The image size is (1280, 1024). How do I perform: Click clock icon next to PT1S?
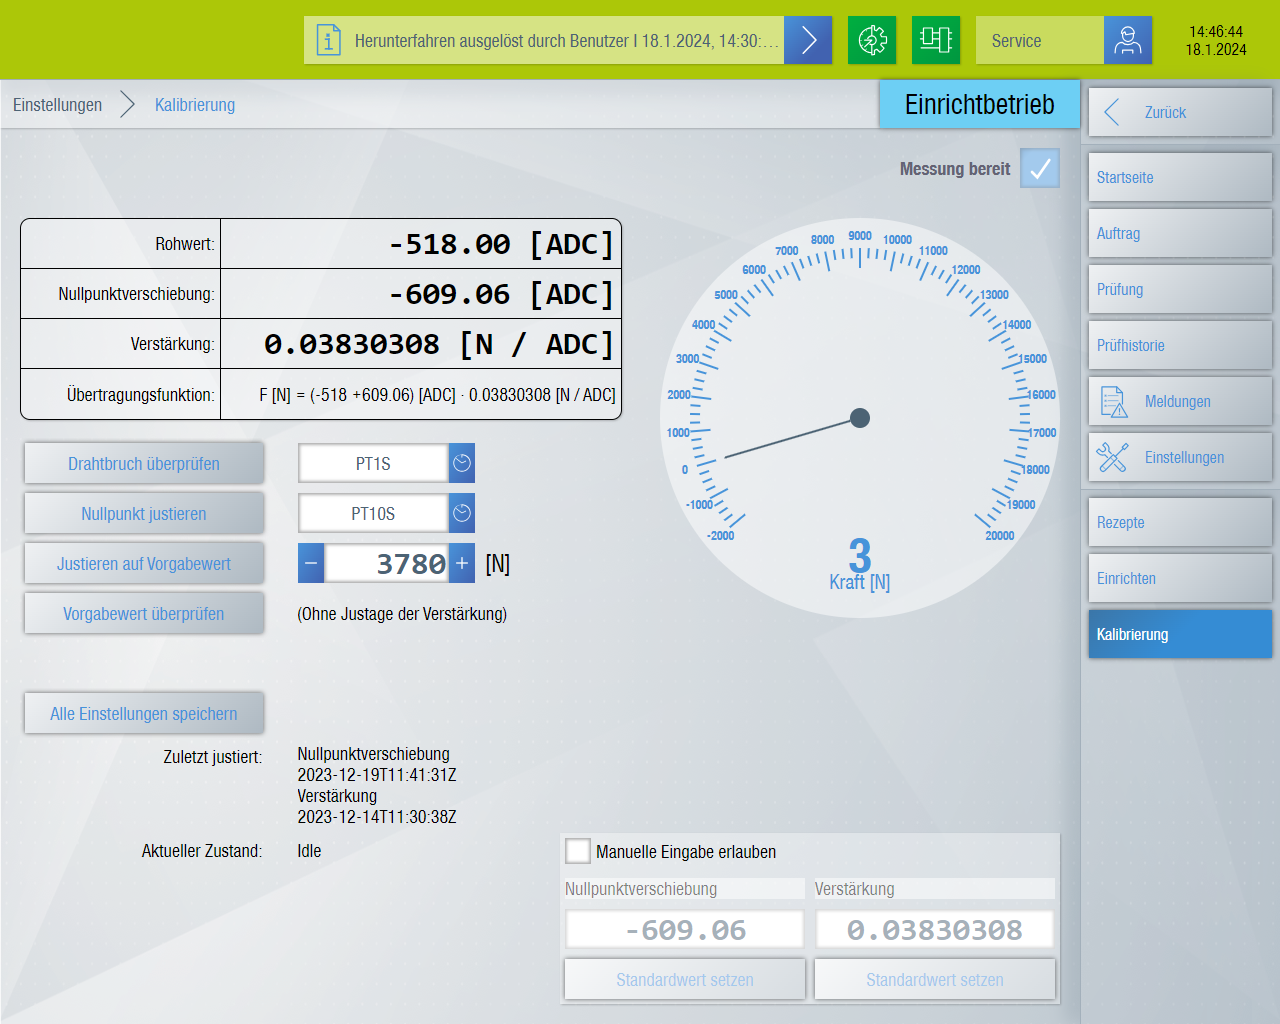pyautogui.click(x=462, y=463)
